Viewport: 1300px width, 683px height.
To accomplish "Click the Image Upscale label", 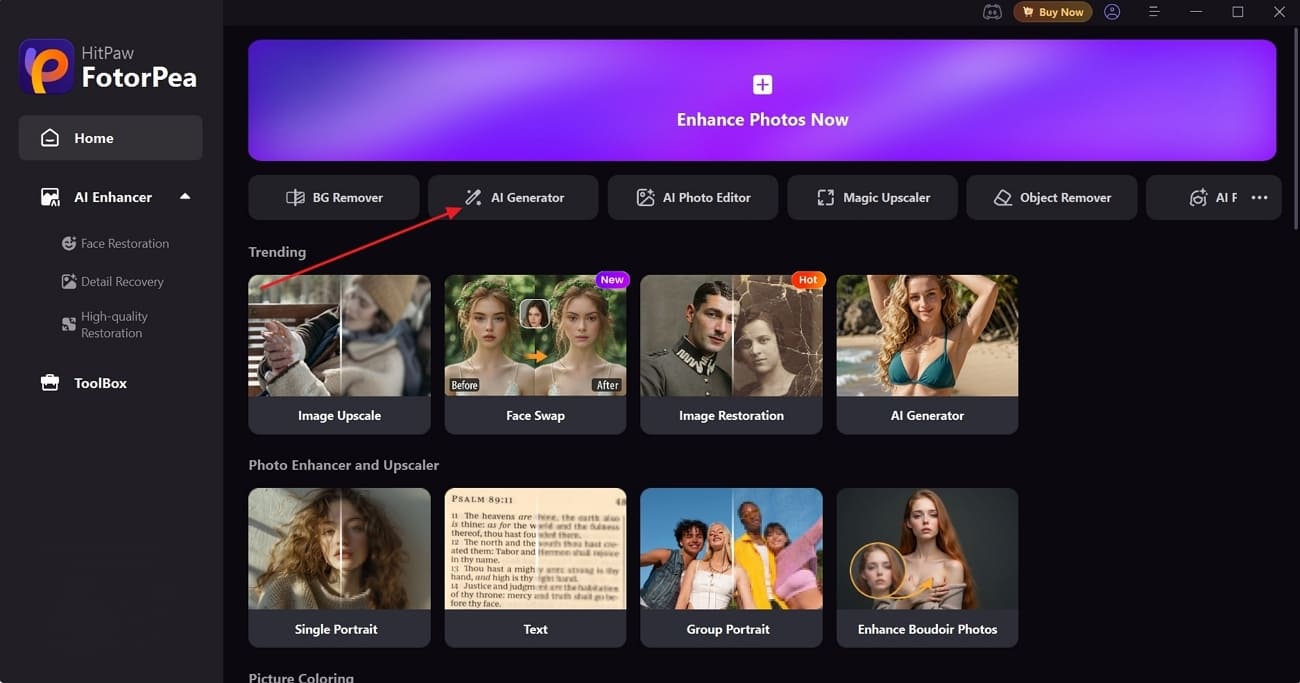I will pyautogui.click(x=340, y=415).
